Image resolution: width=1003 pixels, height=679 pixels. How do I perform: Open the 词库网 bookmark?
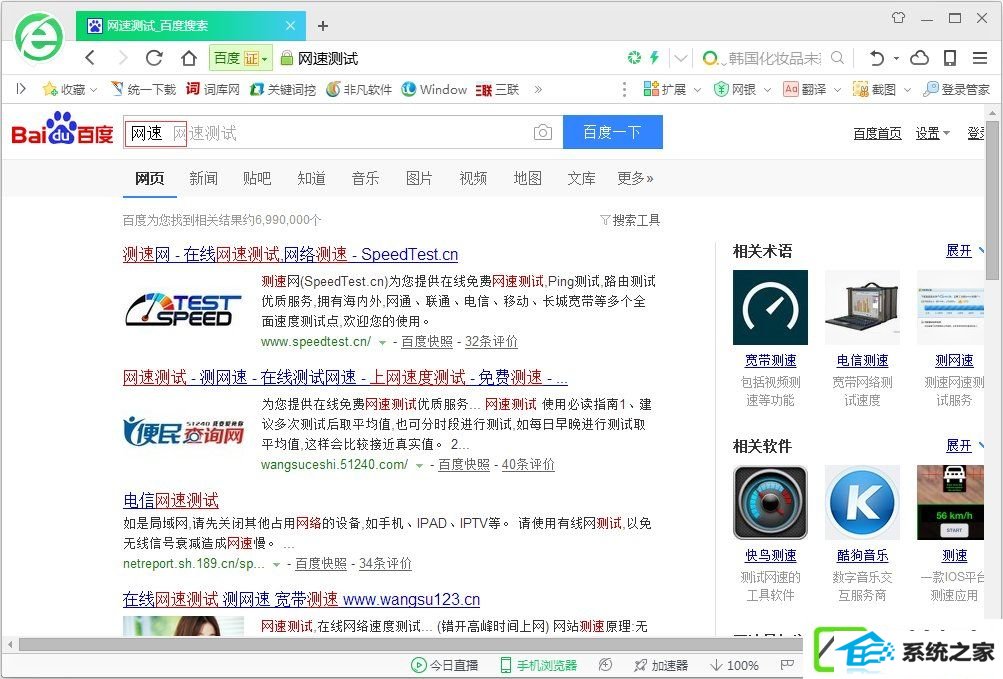[x=213, y=90]
